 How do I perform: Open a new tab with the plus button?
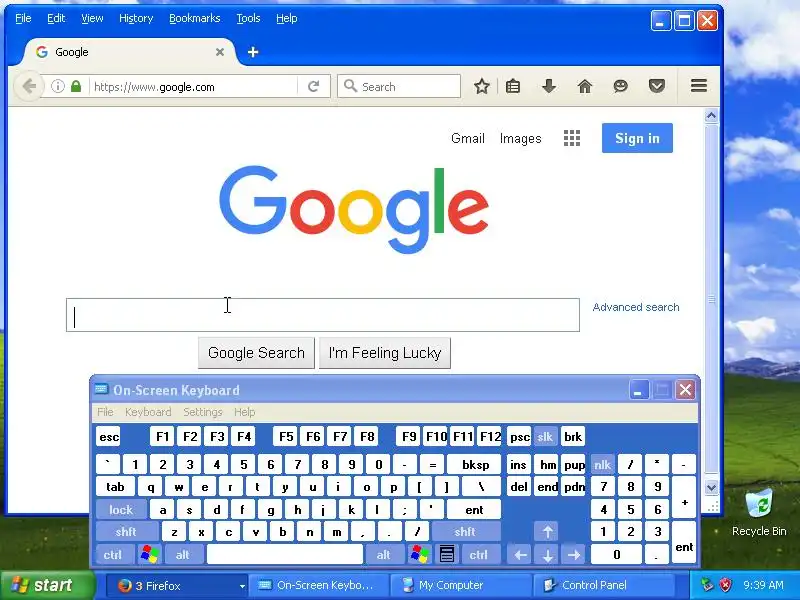253,52
